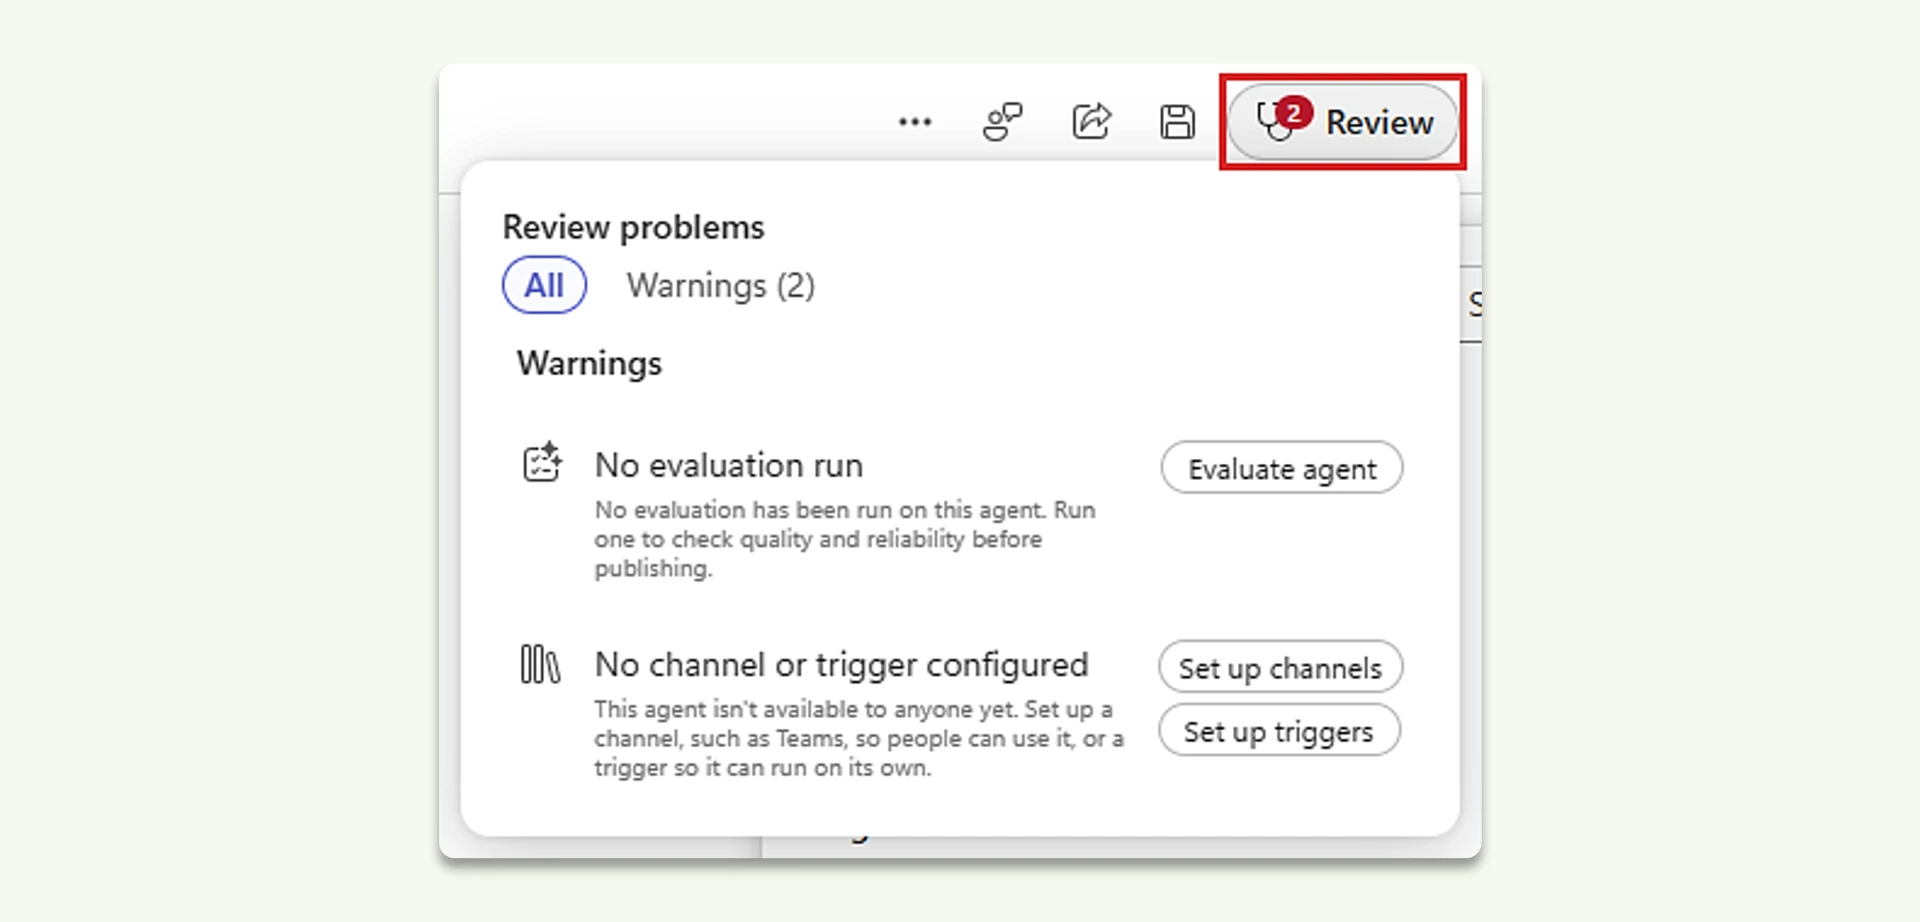Screen dimensions: 1920x922
Task: Open the more options ellipsis menu
Action: click(914, 122)
